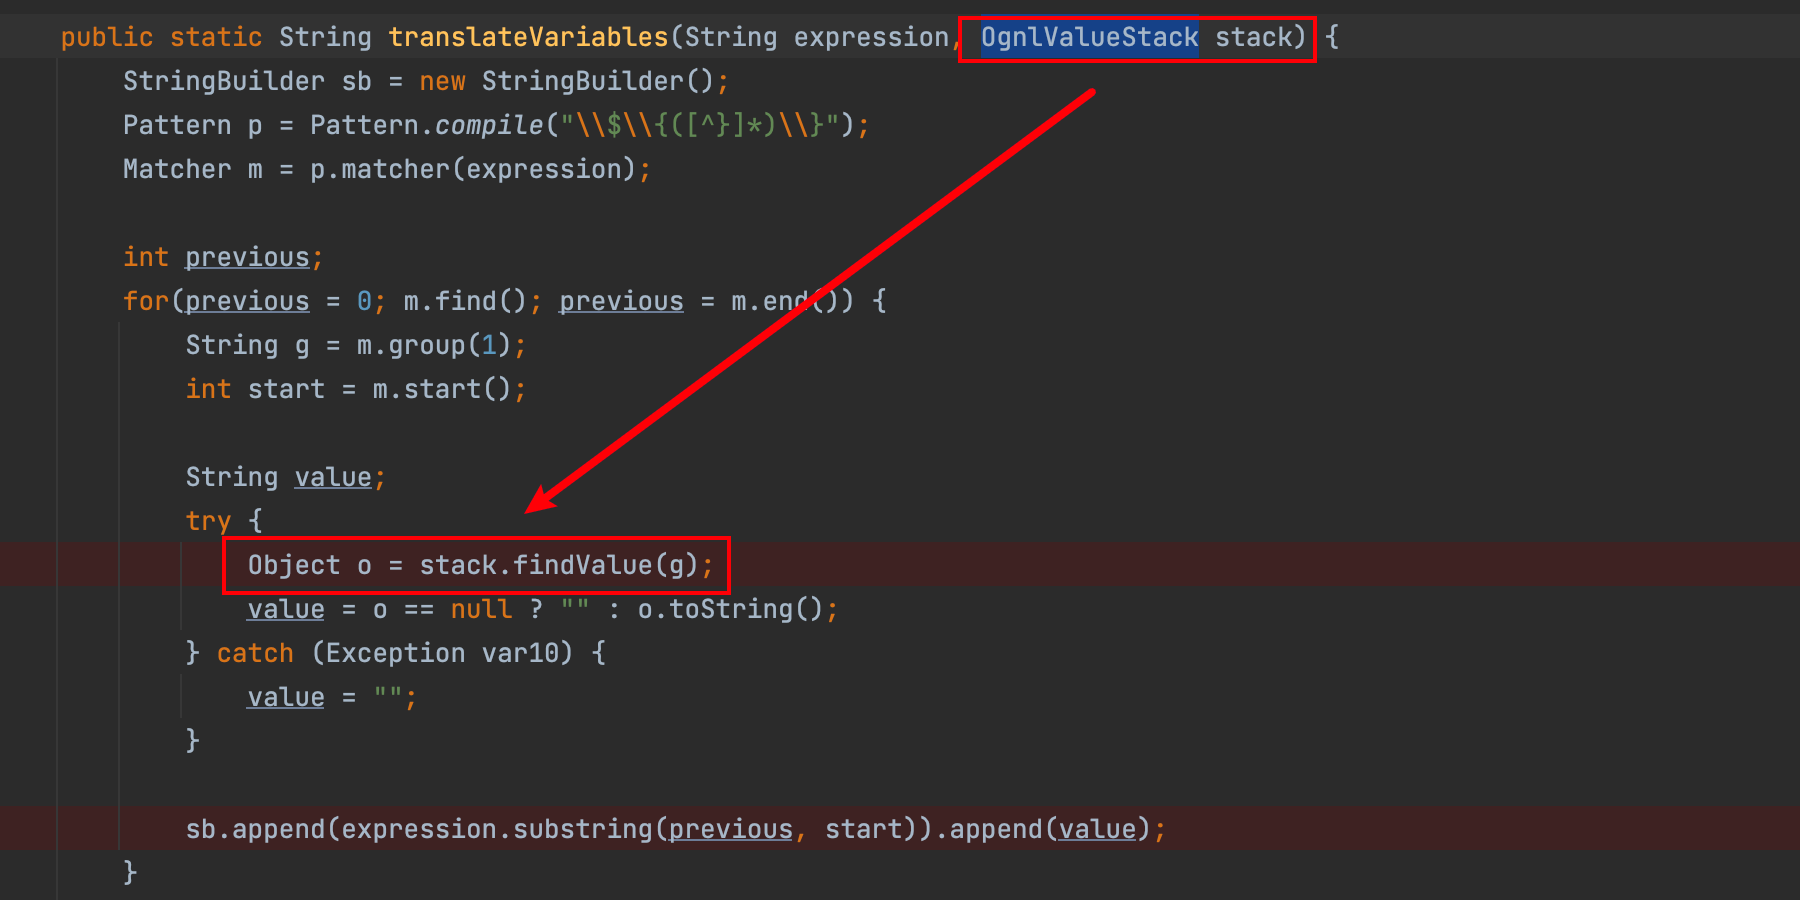Click the group call in m.group(1)
1800x900 pixels.
(x=426, y=346)
